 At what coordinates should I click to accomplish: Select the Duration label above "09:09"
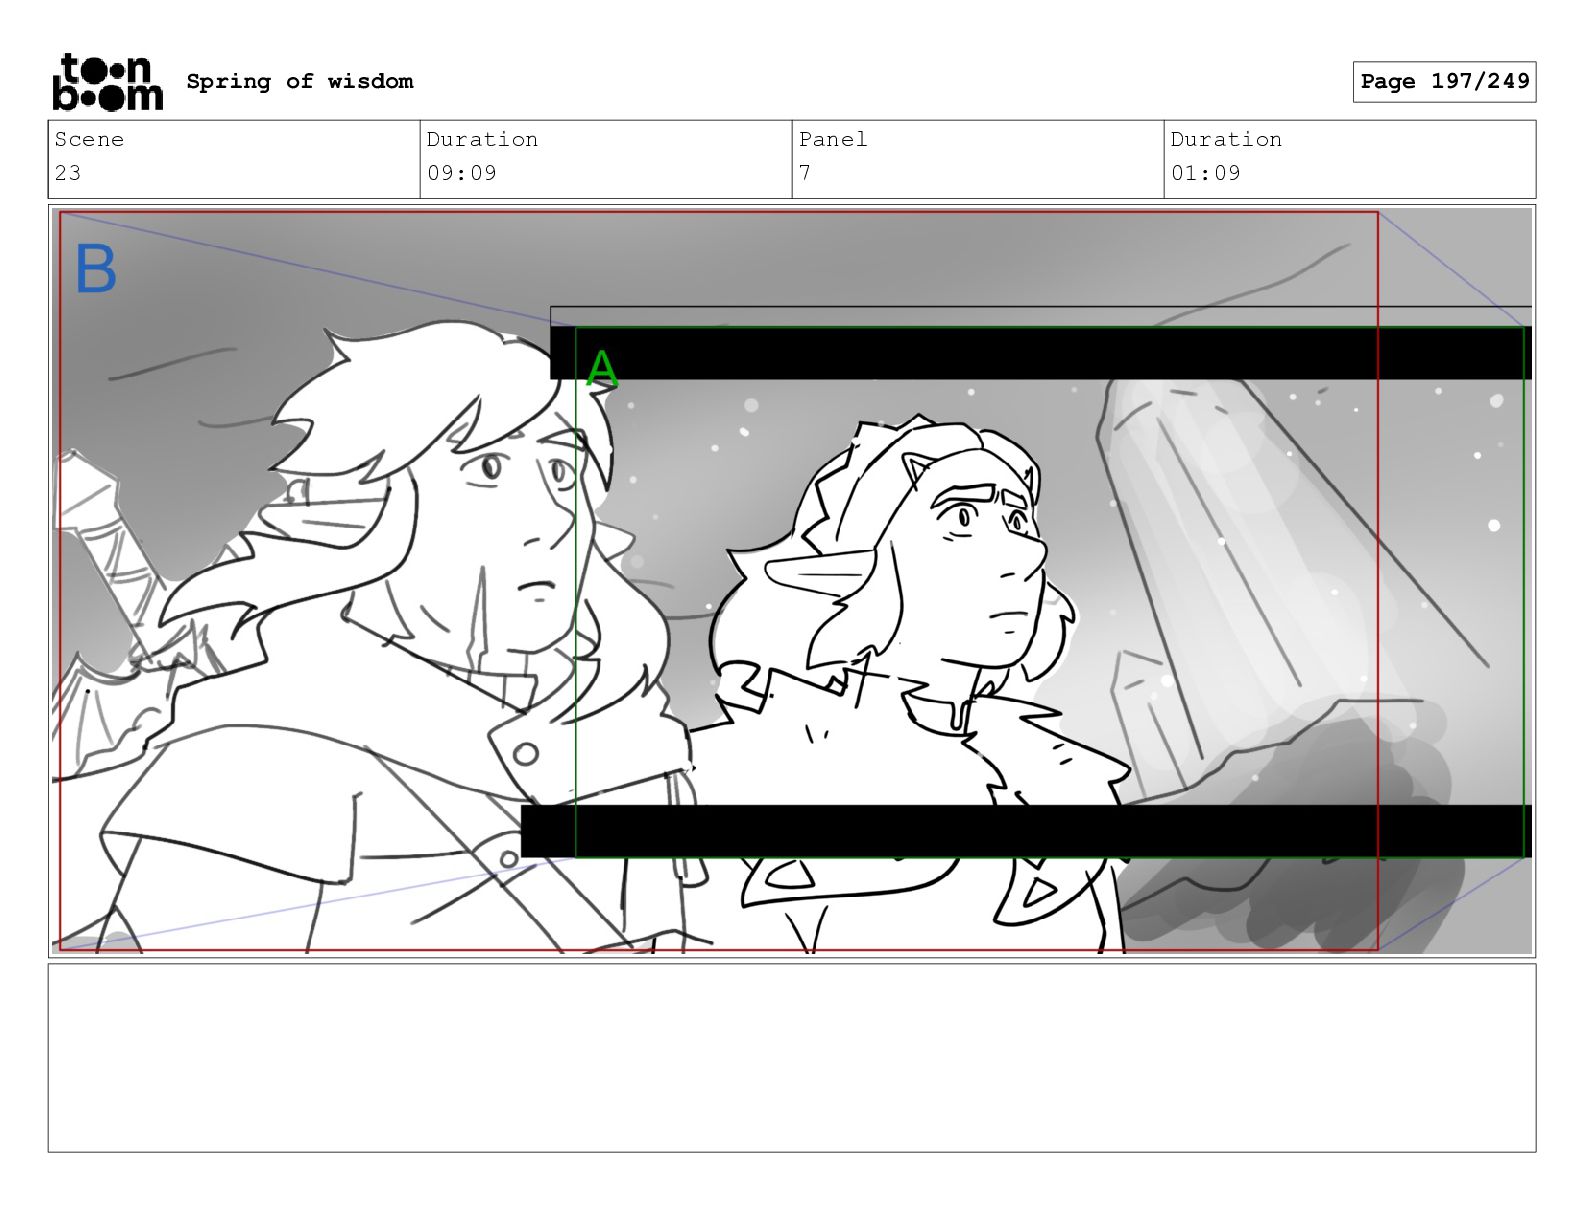tap(482, 140)
